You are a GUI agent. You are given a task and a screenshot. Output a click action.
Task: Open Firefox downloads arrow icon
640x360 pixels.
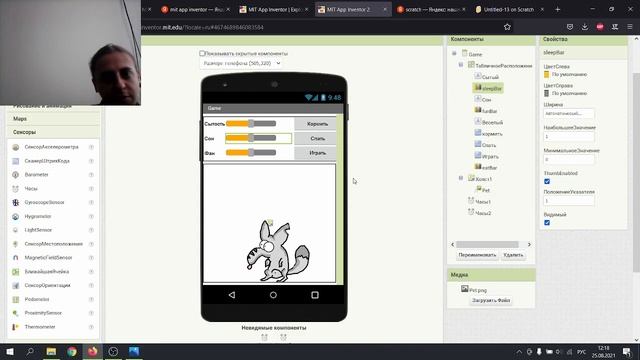click(x=584, y=27)
